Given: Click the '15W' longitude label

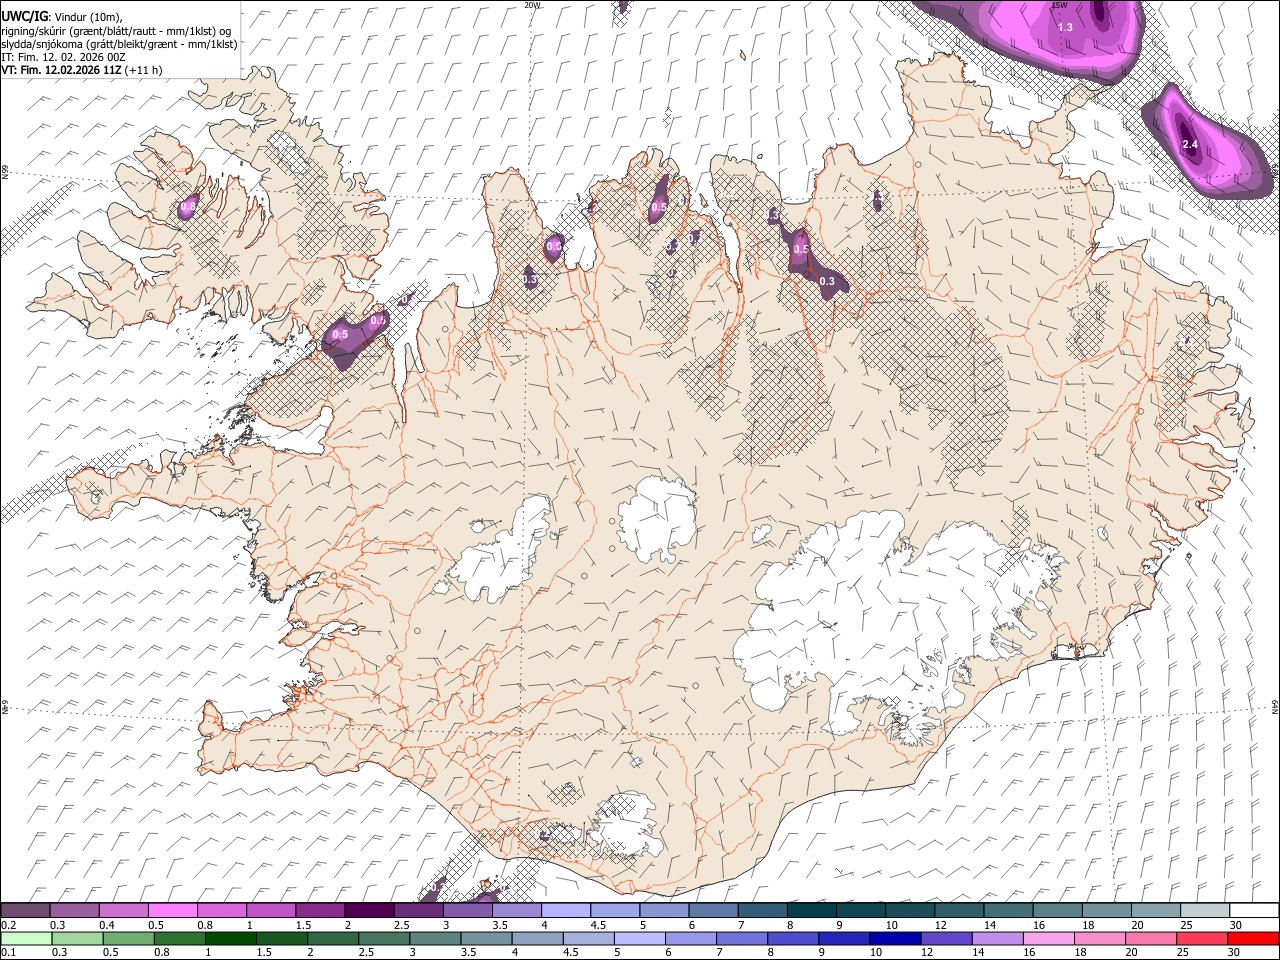Looking at the screenshot, I should point(1059,5).
